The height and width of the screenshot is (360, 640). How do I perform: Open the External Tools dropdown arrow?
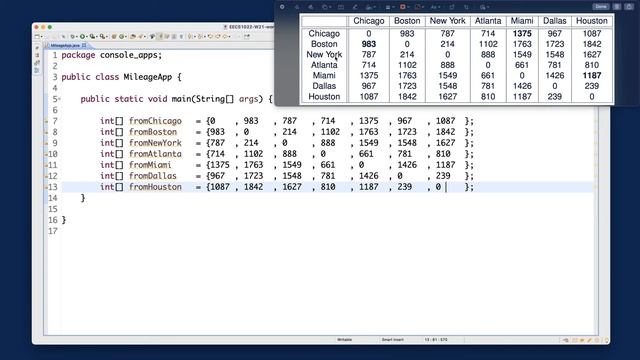(x=107, y=37)
